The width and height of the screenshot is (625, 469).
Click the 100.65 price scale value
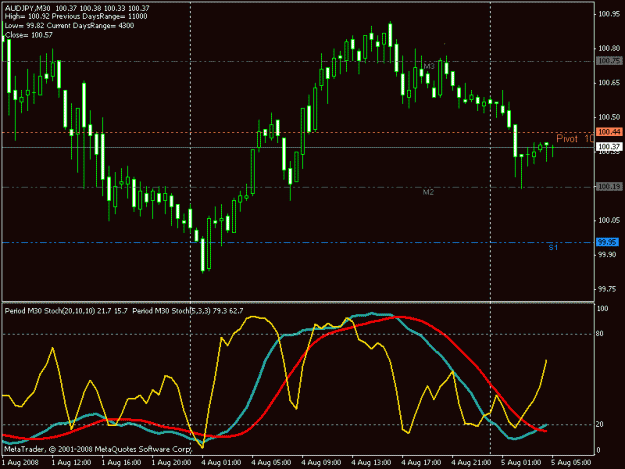609,83
